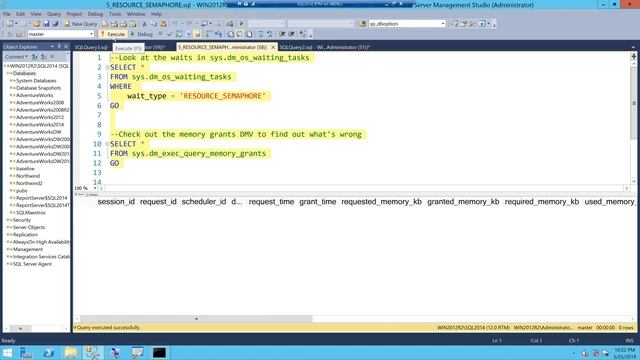Close the 5_RESOURCE_SEMAPH tab
This screenshot has width=640, height=360.
click(x=273, y=47)
